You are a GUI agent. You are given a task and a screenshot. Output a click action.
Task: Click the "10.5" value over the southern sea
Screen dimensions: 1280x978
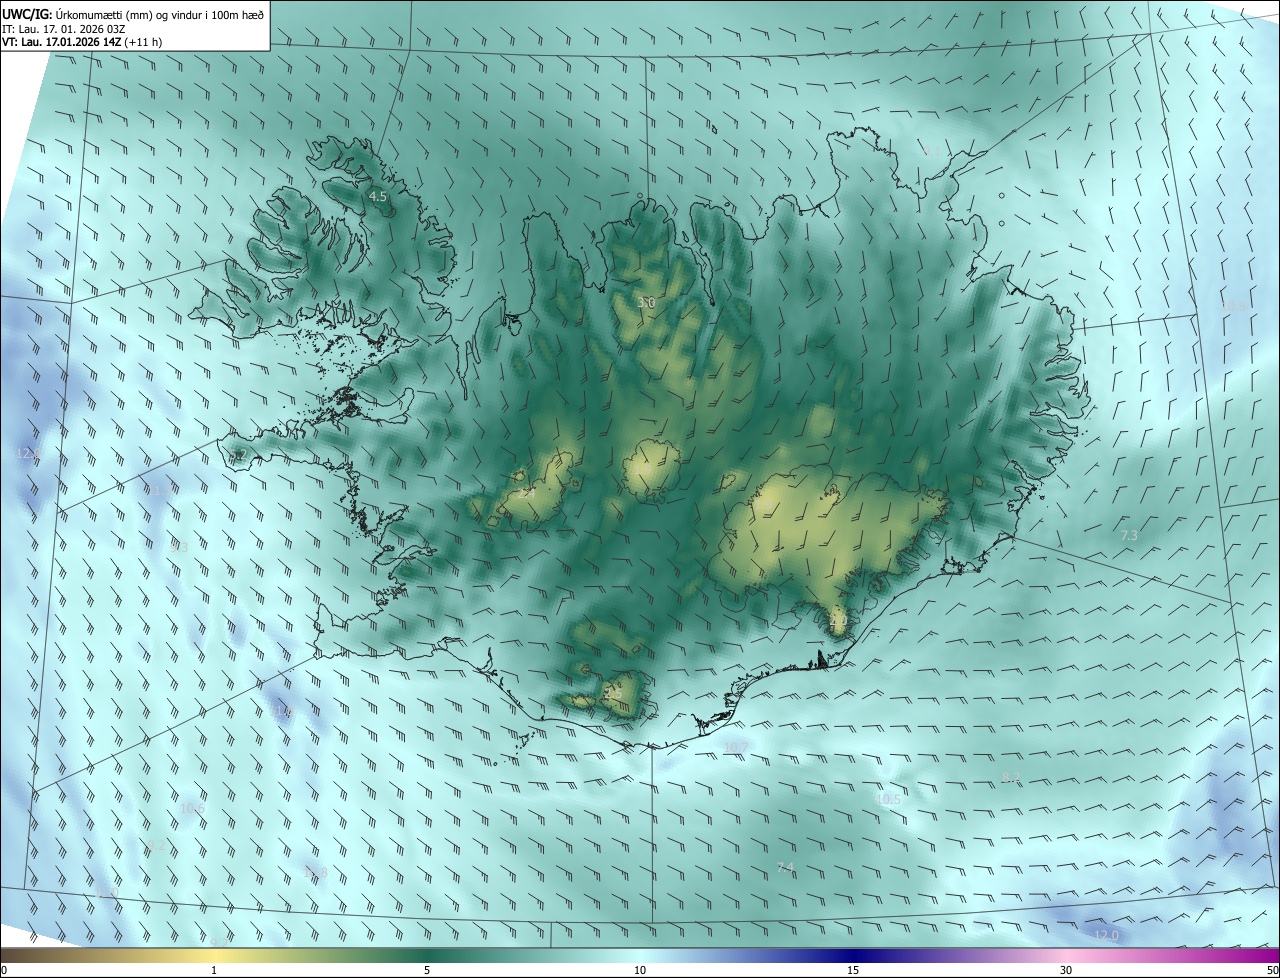(x=888, y=799)
